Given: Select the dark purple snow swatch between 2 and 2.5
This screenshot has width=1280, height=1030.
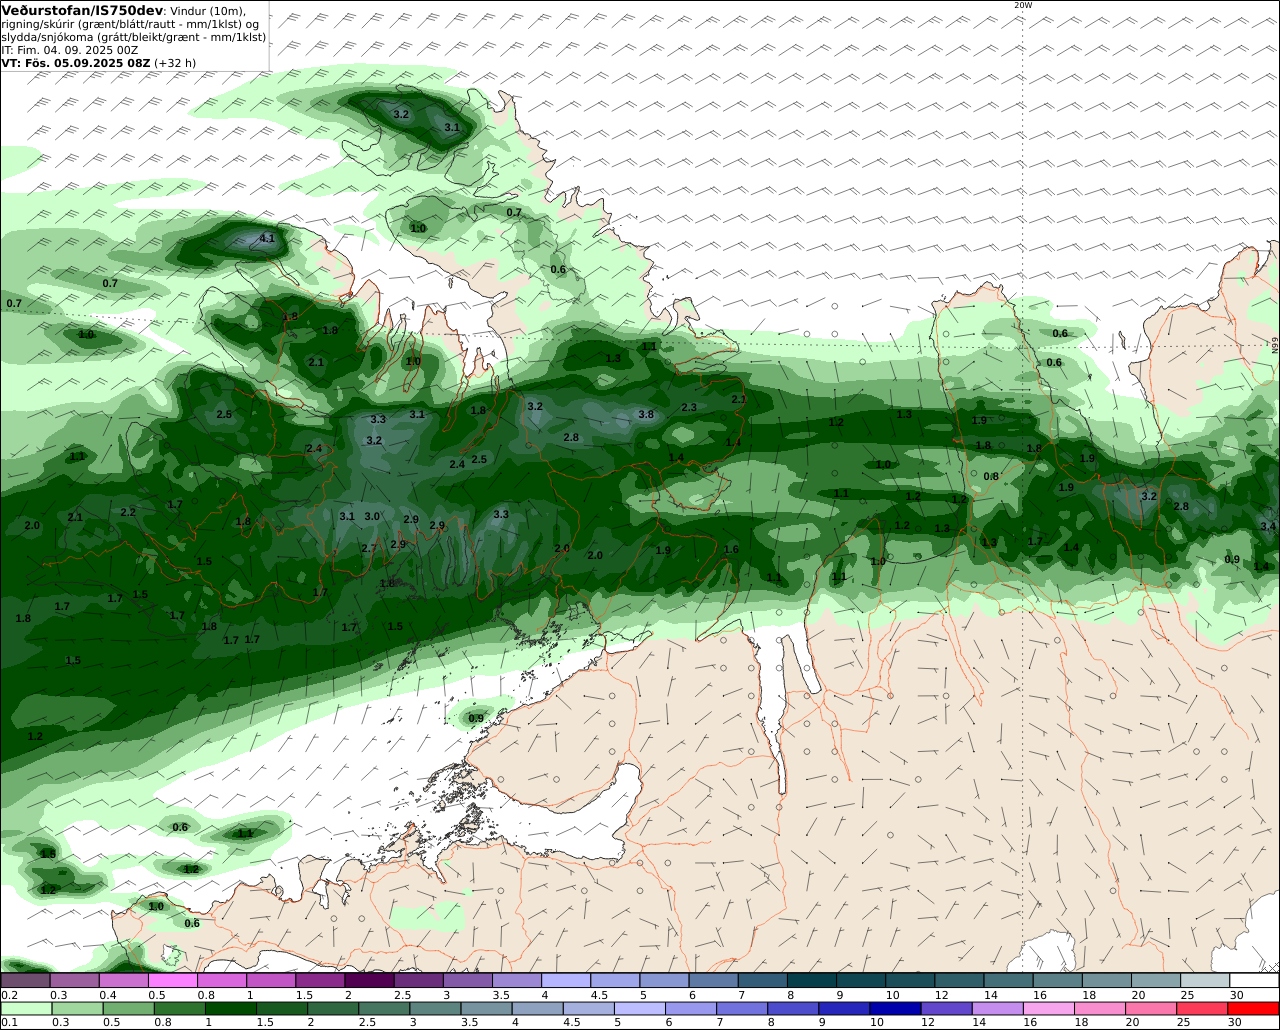Looking at the screenshot, I should pyautogui.click(x=369, y=981).
